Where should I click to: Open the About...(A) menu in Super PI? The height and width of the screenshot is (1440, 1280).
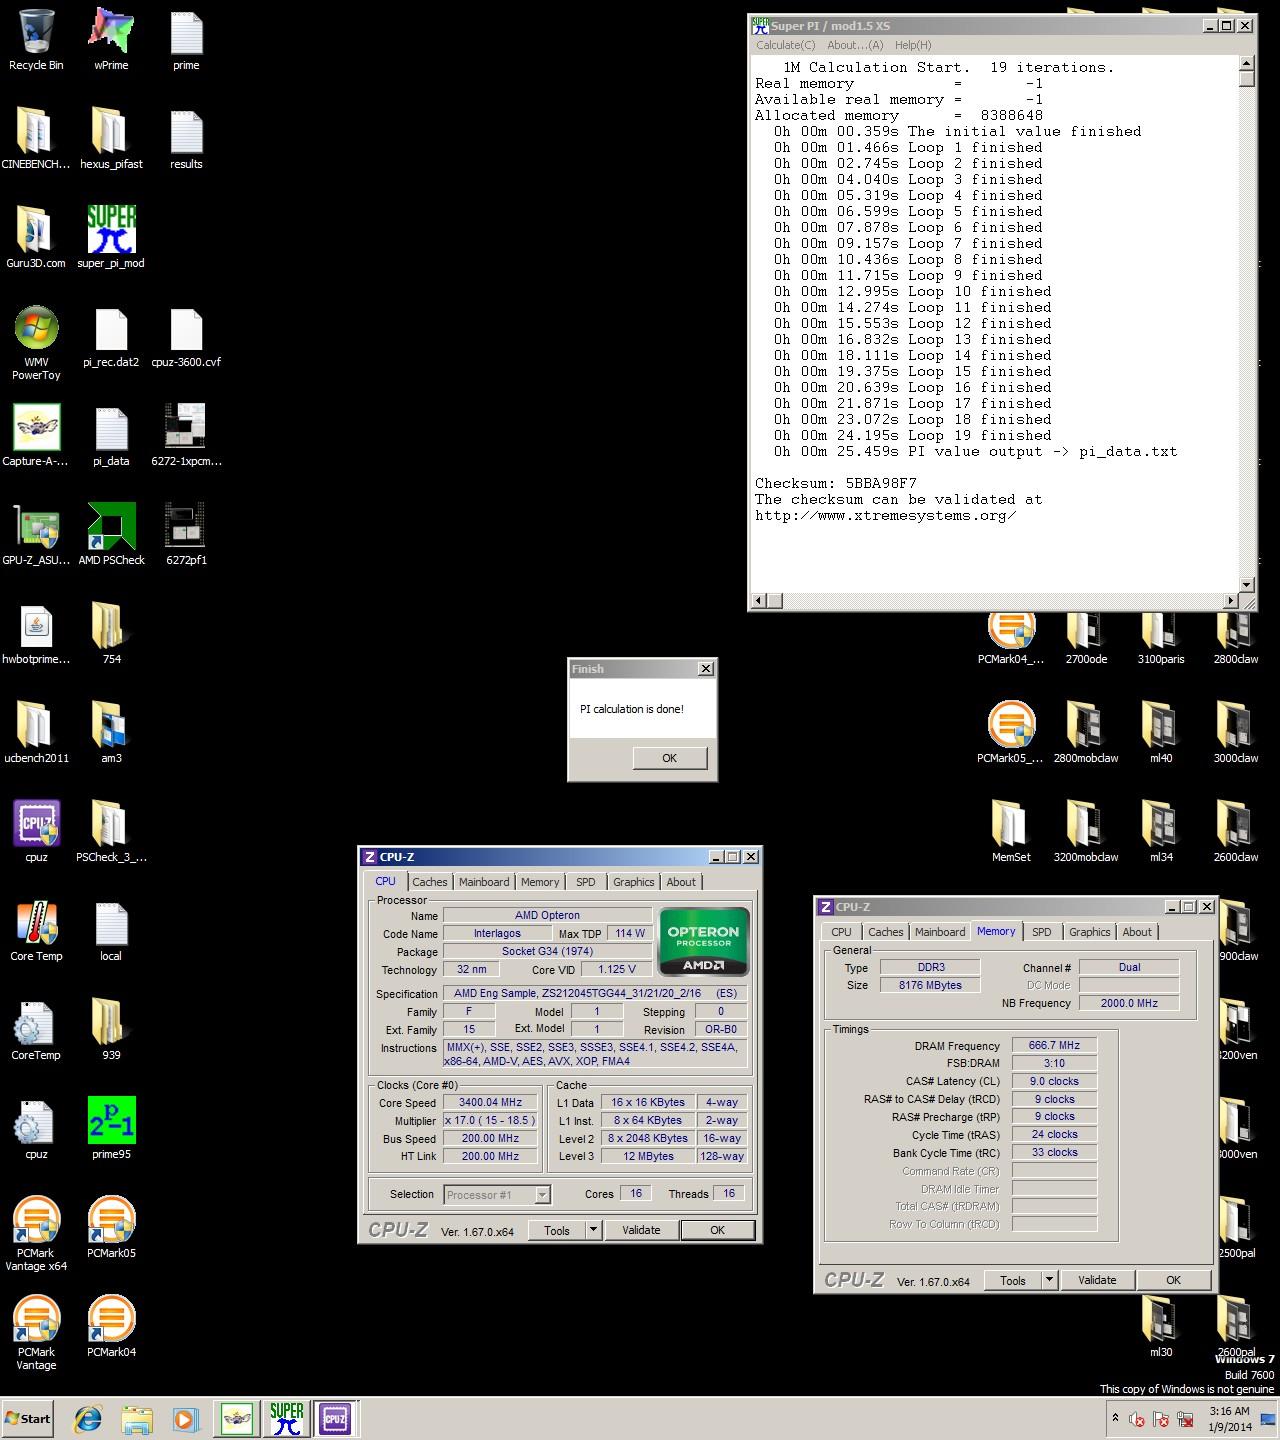click(855, 45)
